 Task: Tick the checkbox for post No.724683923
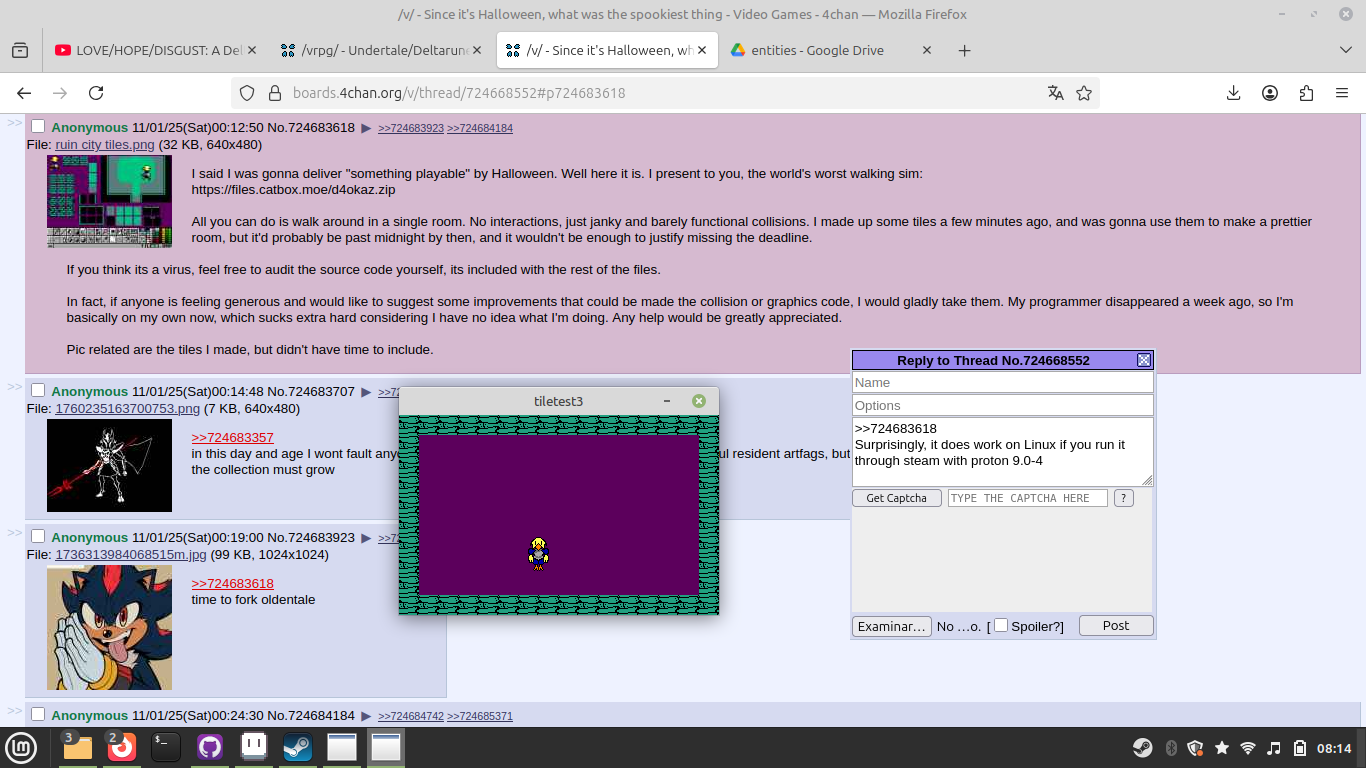click(x=38, y=536)
